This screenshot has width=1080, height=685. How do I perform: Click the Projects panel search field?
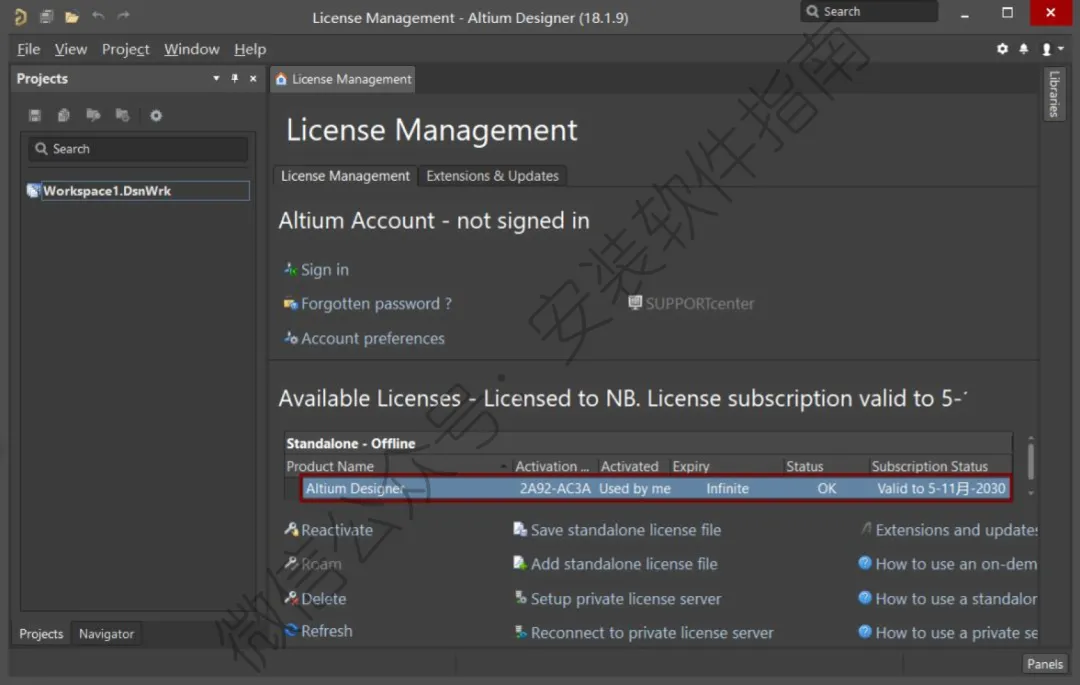coord(138,149)
